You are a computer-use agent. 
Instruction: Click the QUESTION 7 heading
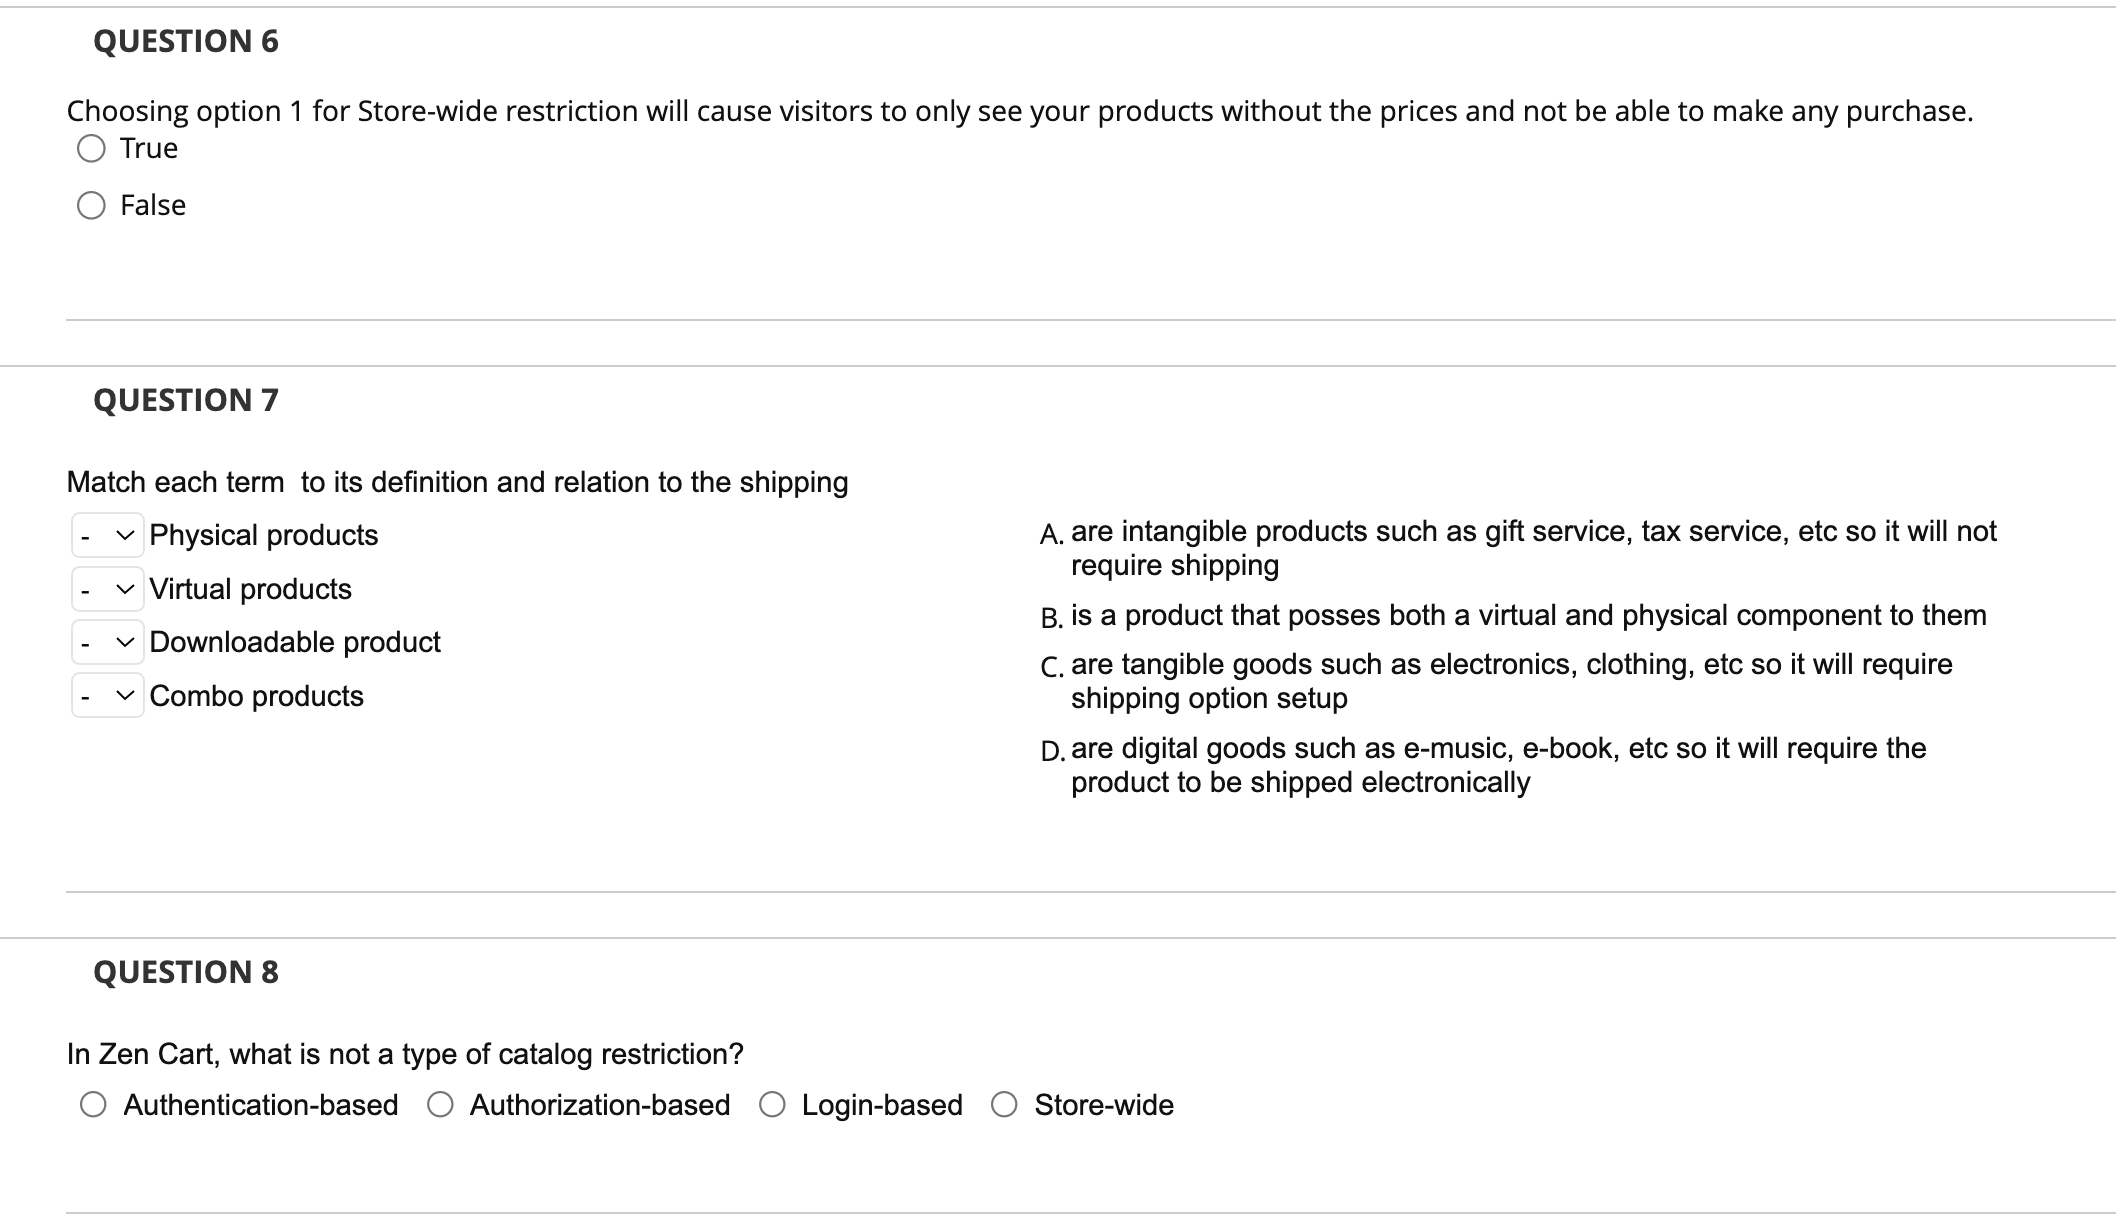tap(186, 400)
